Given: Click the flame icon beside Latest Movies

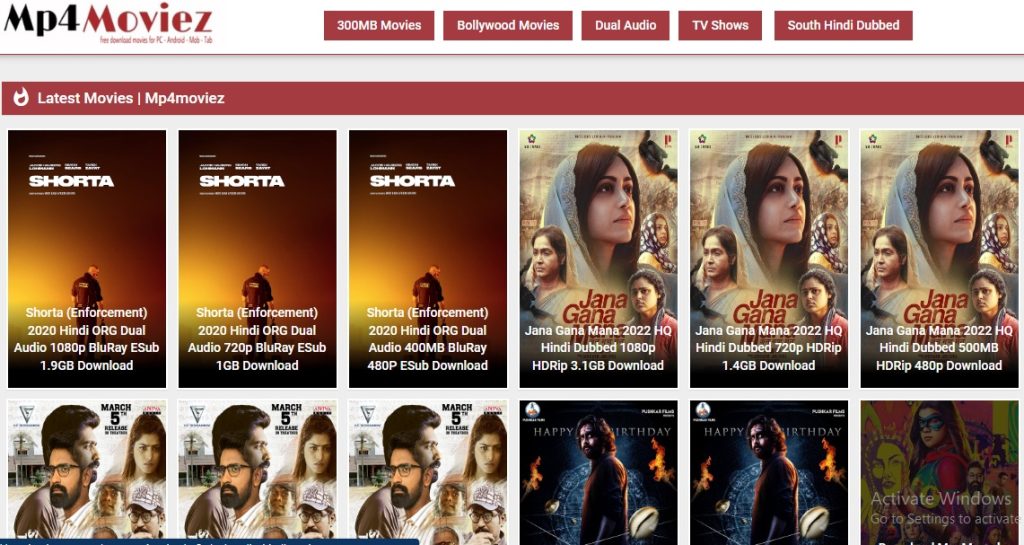Looking at the screenshot, I should point(21,98).
